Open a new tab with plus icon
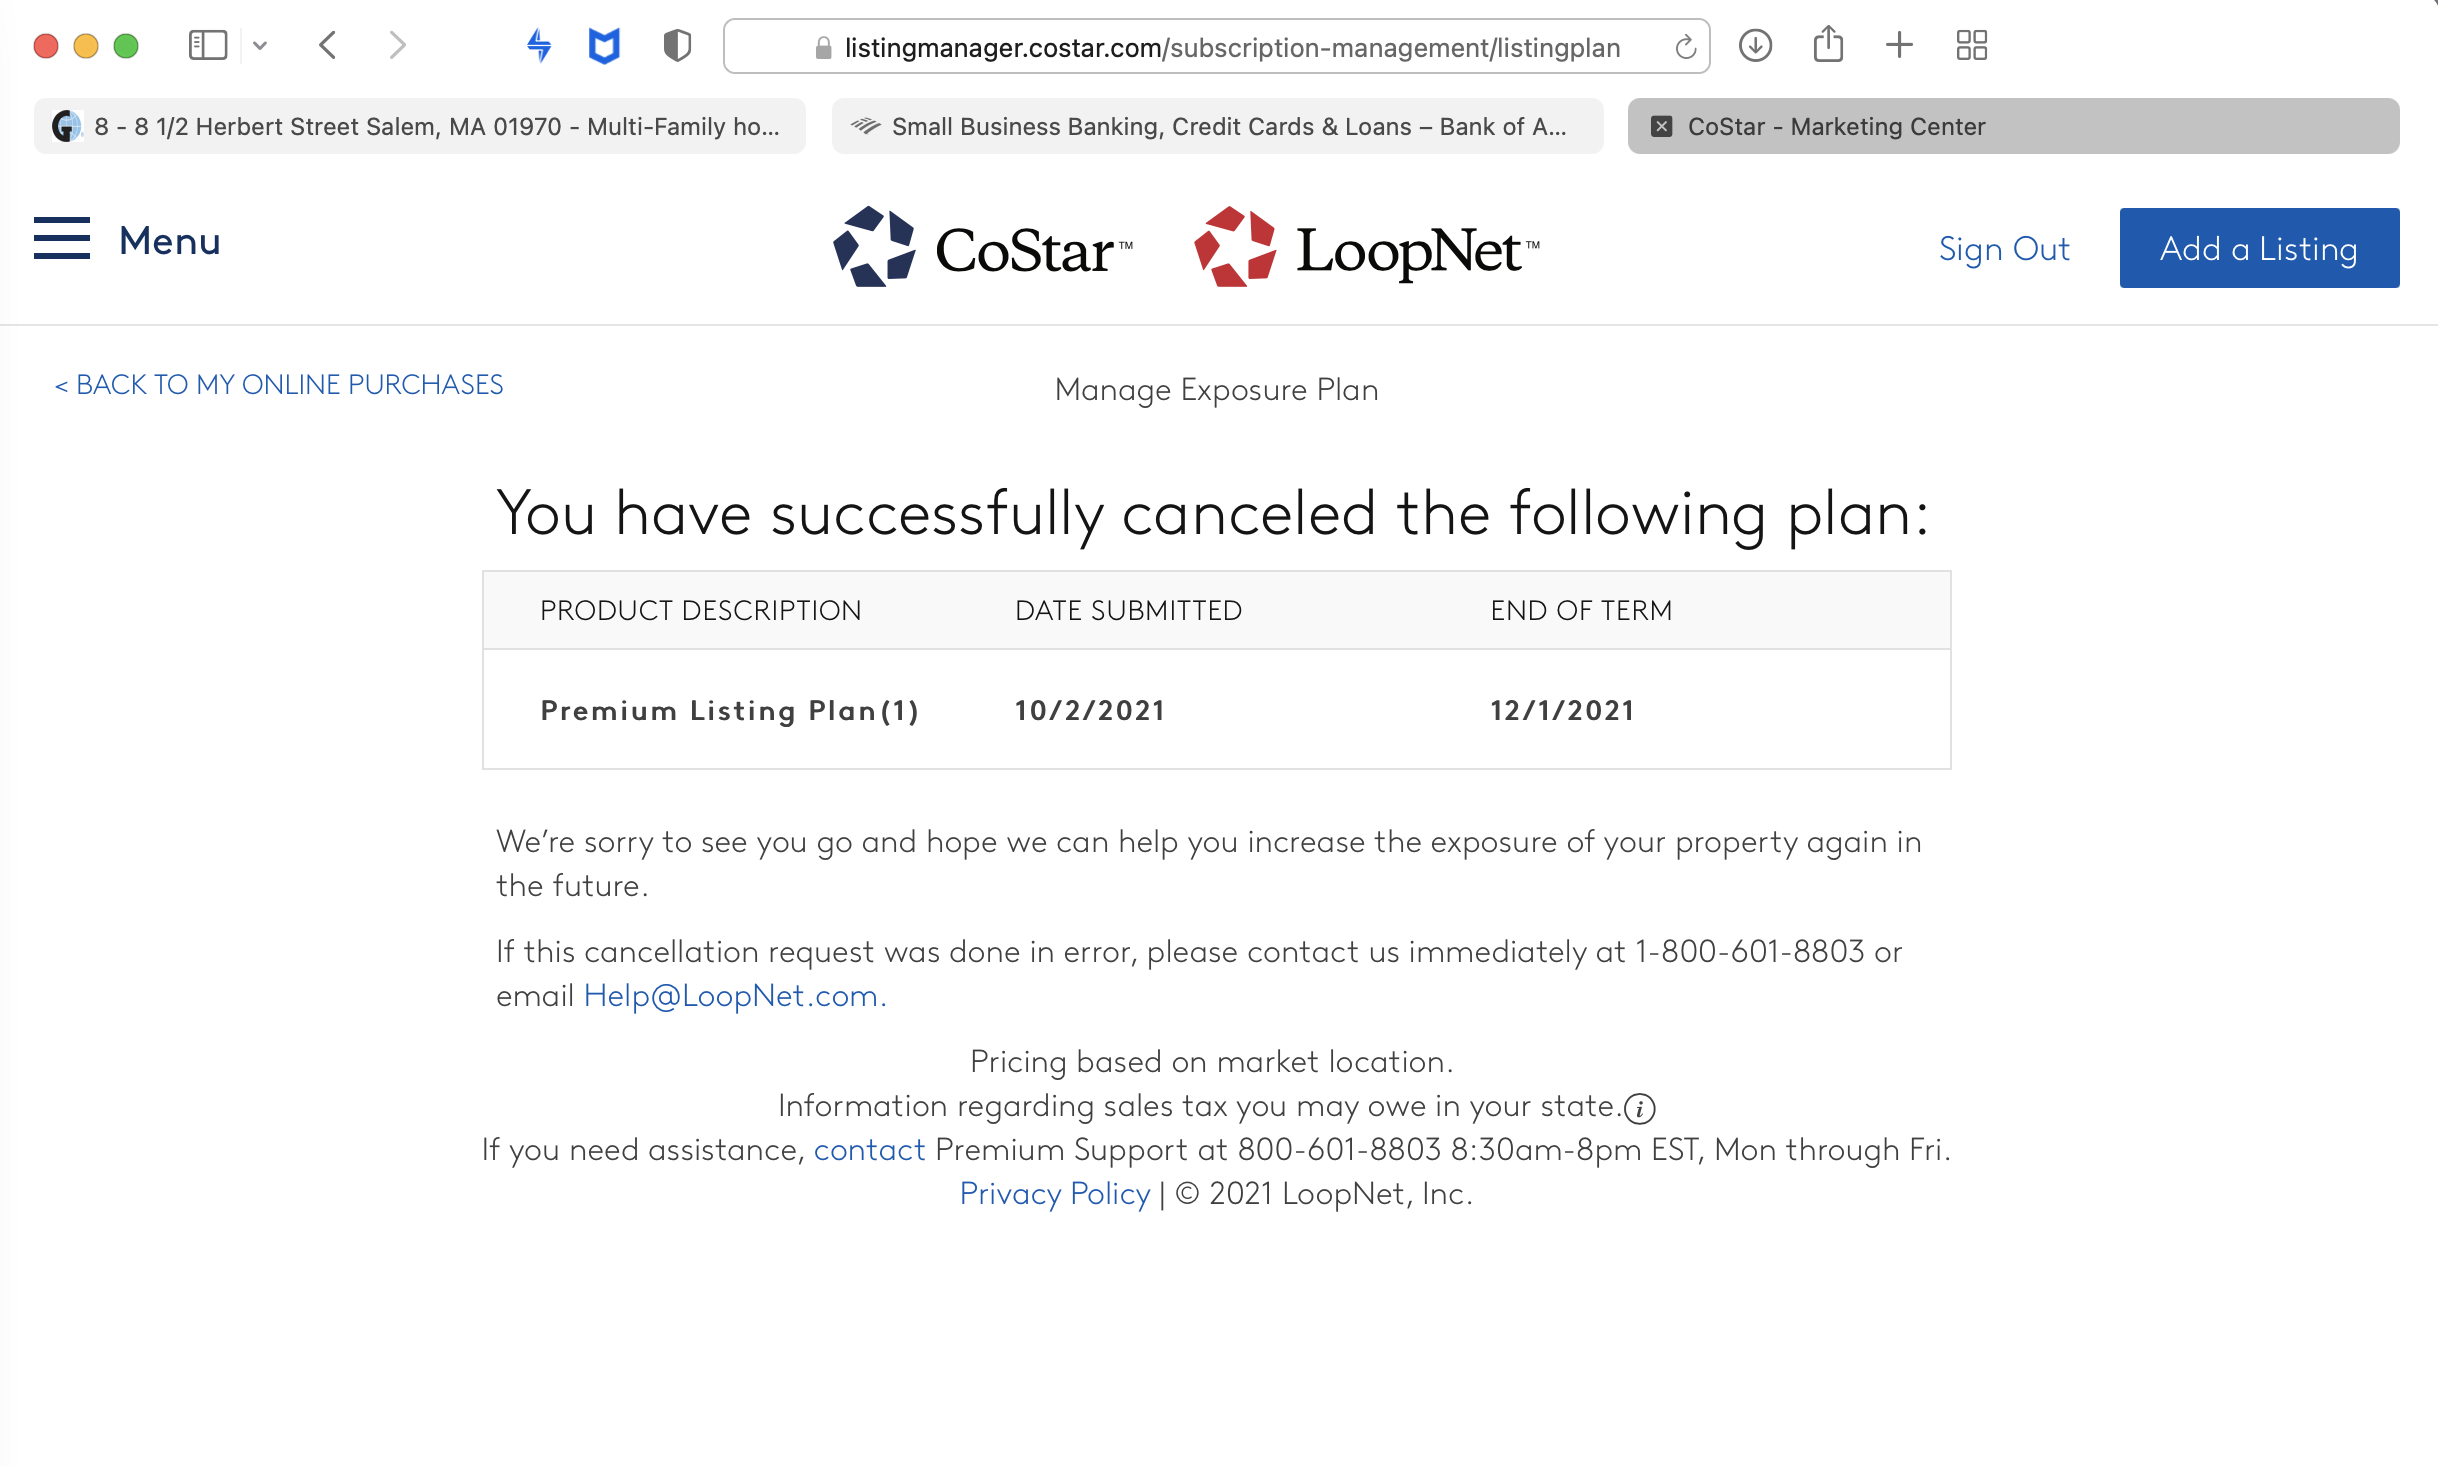Image resolution: width=2438 pixels, height=1466 pixels. click(1898, 45)
